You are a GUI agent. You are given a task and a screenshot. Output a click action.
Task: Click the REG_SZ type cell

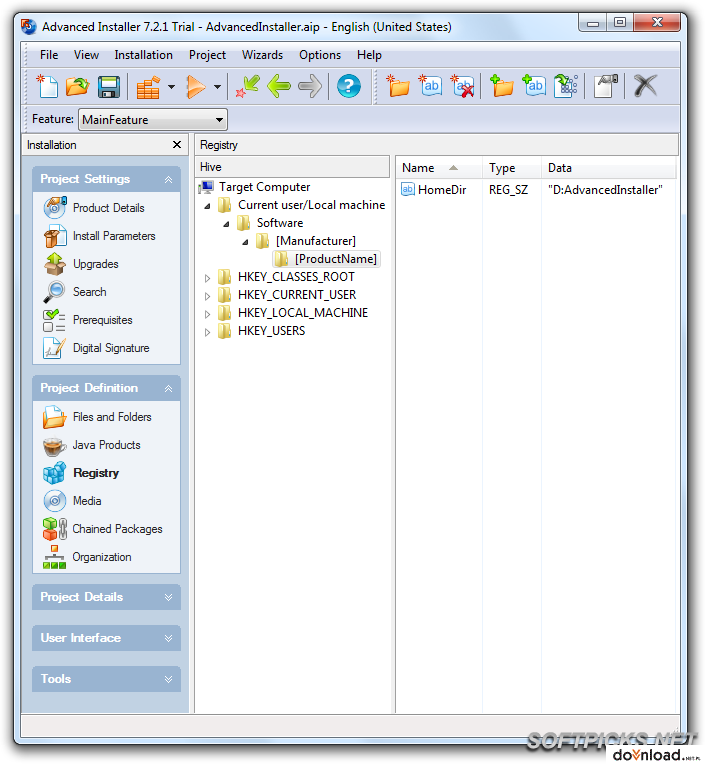pos(508,190)
